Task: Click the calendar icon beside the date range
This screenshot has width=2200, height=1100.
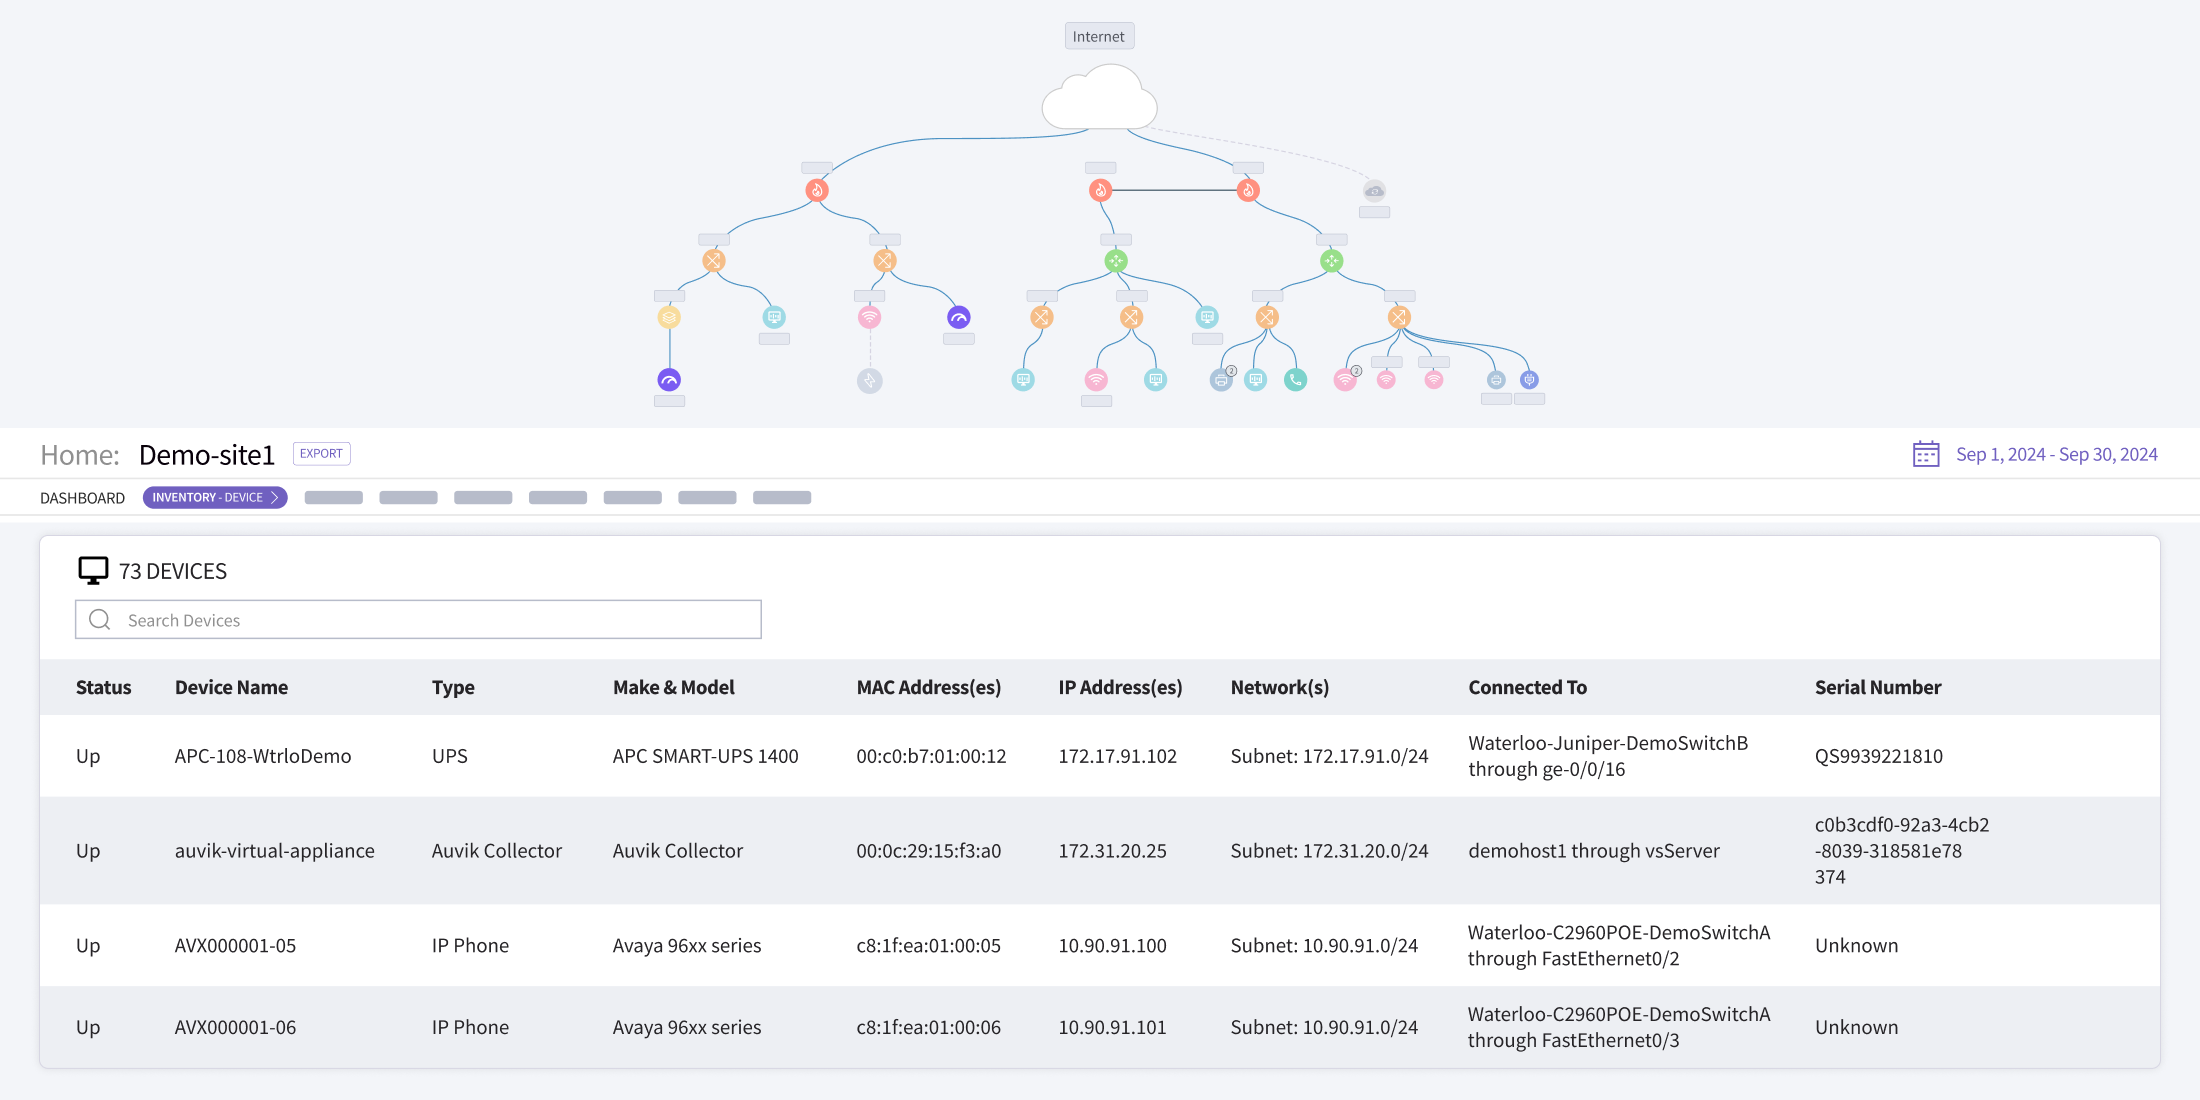Action: click(1926, 454)
